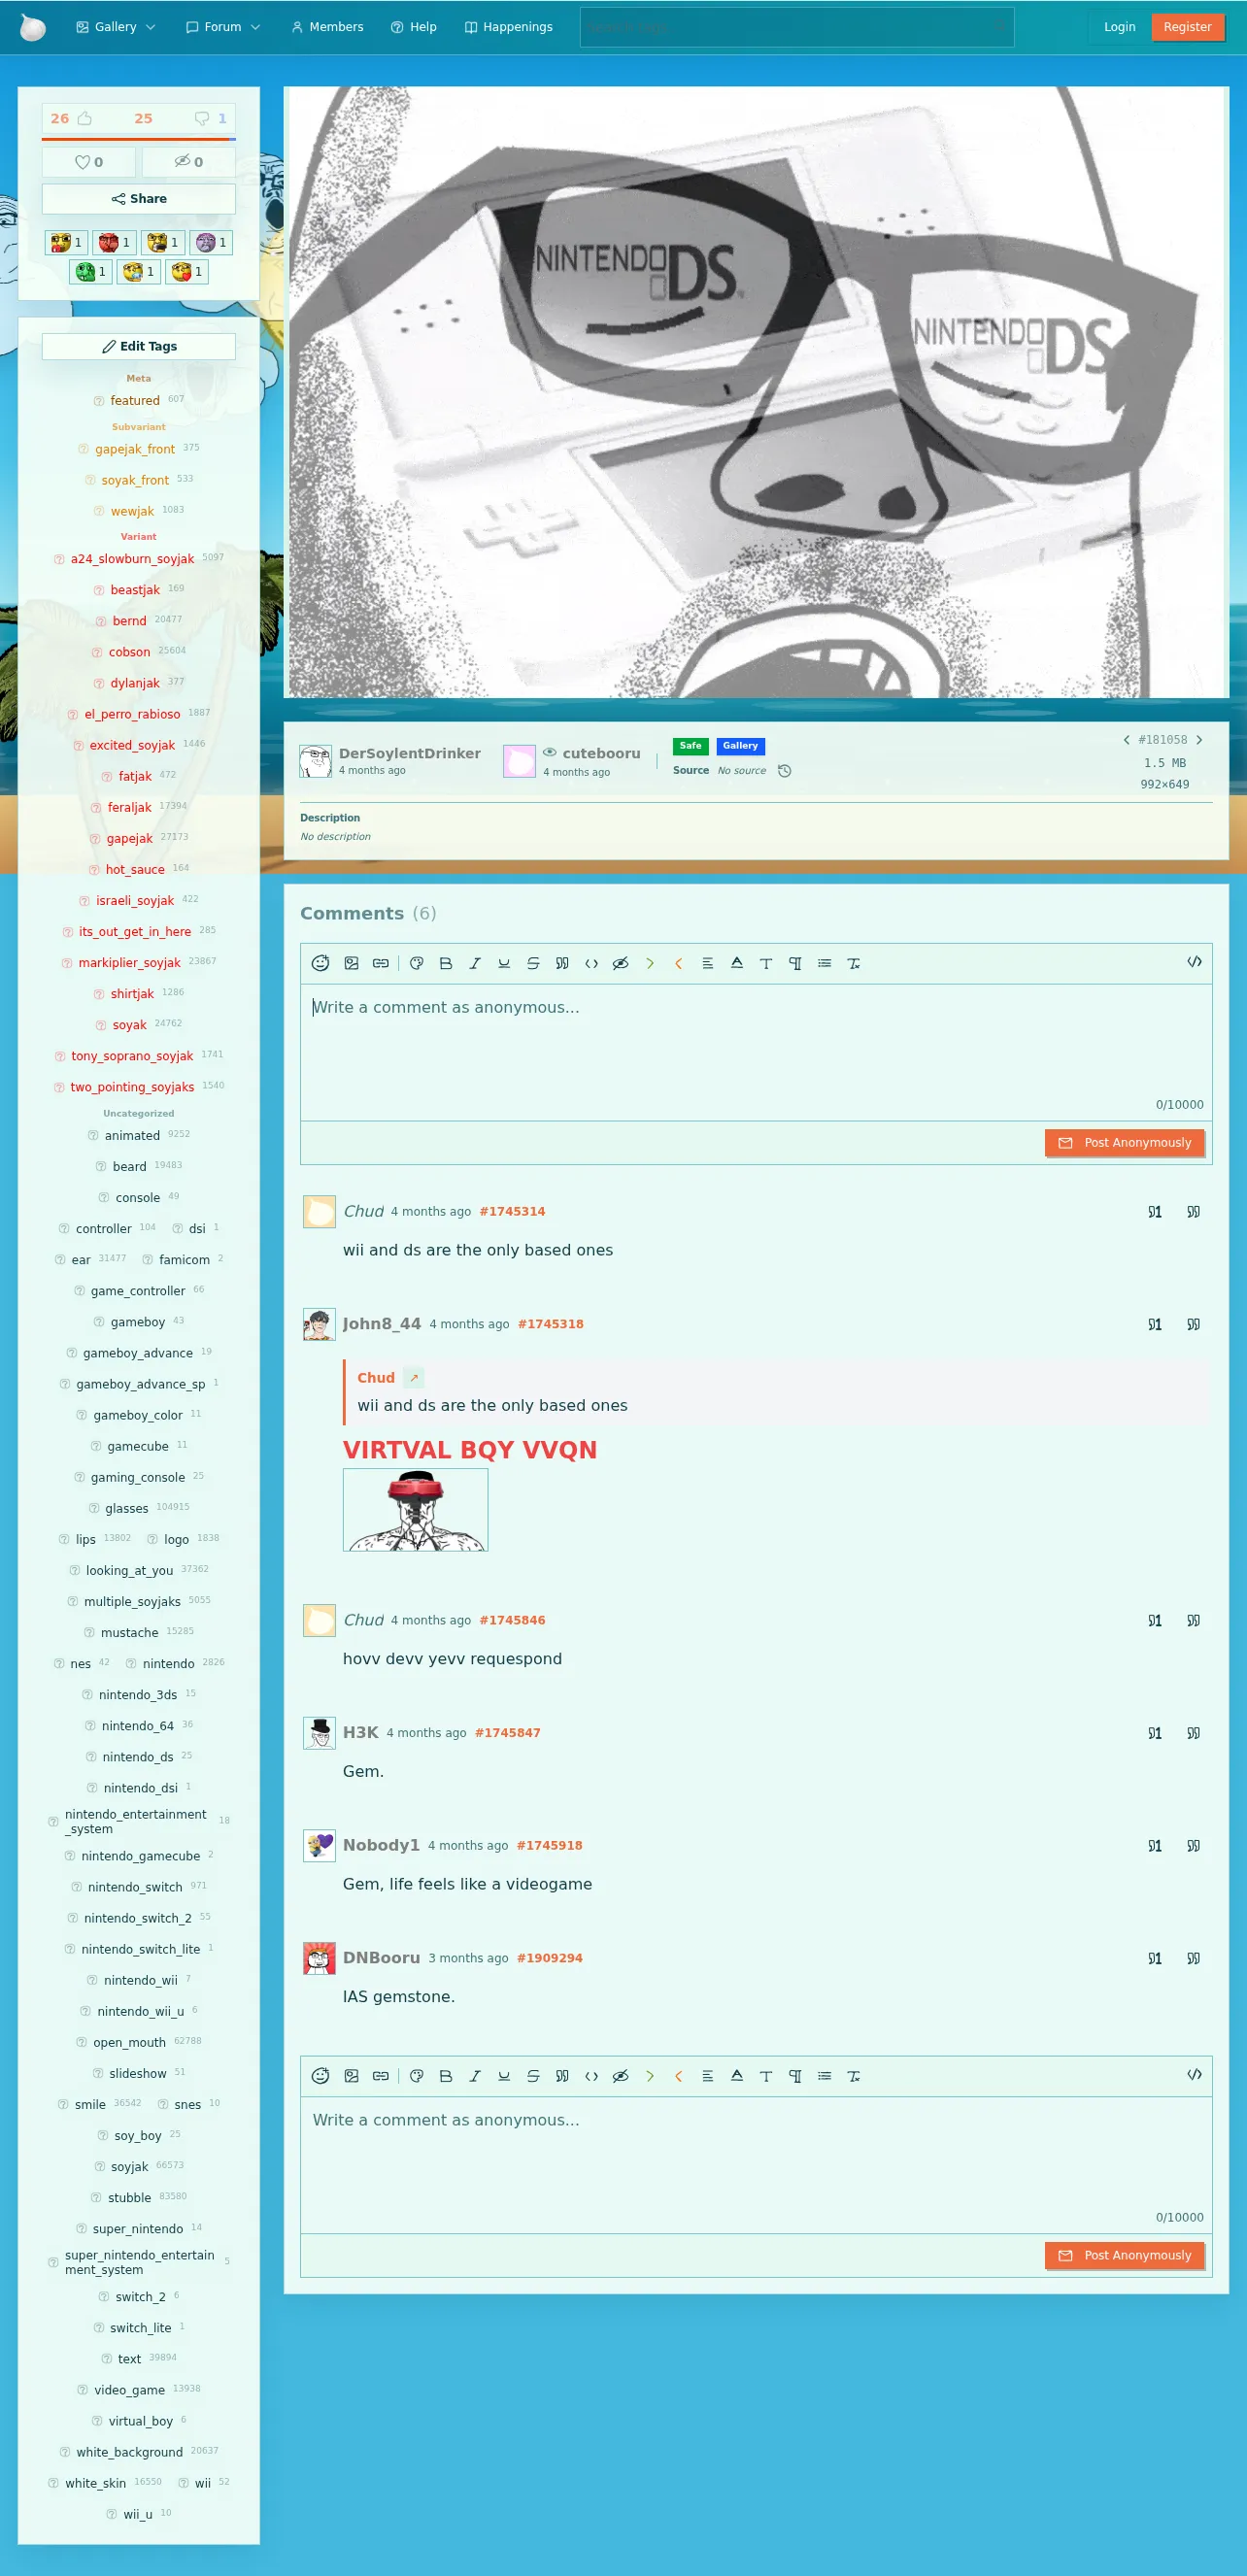Insert a list in the upper comment editor
This screenshot has width=1247, height=2576.
(x=824, y=963)
